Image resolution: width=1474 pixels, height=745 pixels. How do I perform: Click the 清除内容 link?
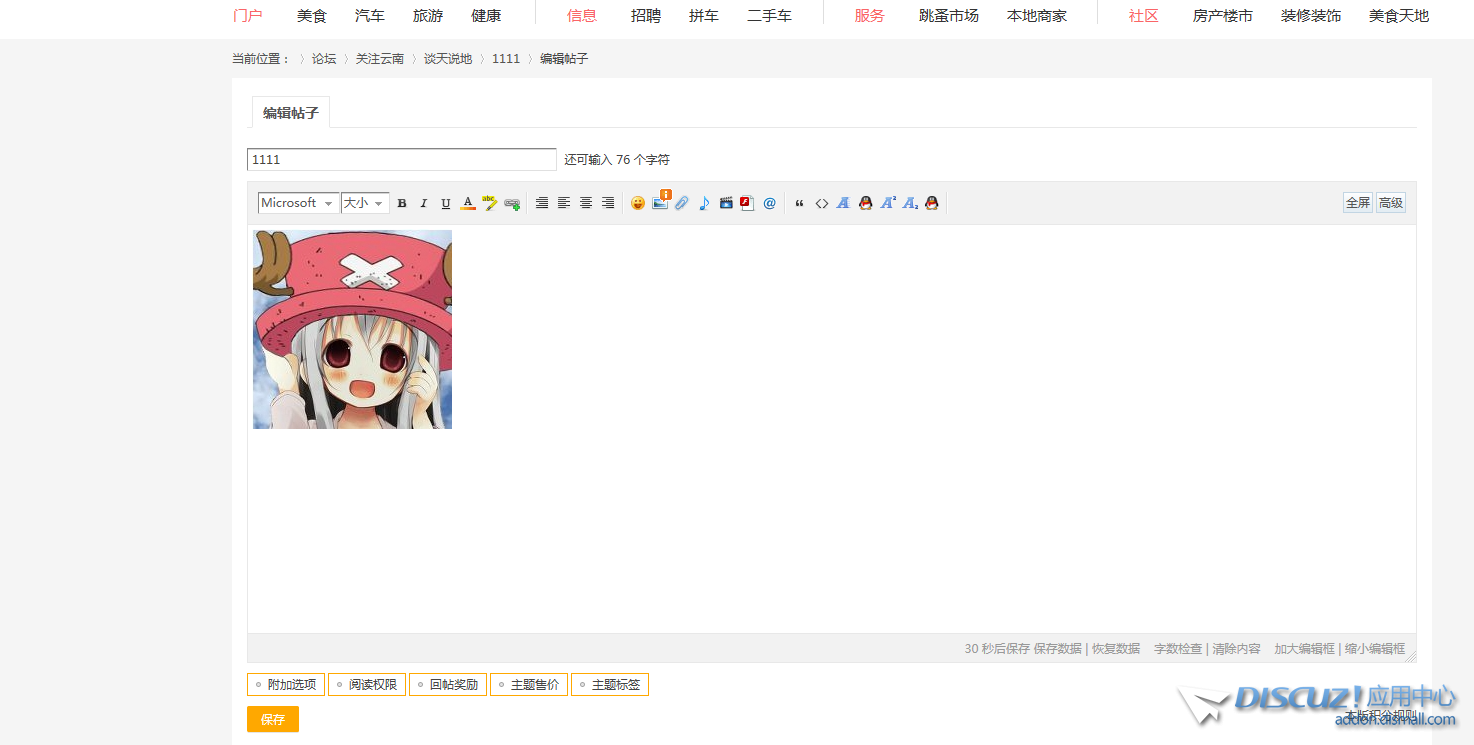tap(1236, 649)
